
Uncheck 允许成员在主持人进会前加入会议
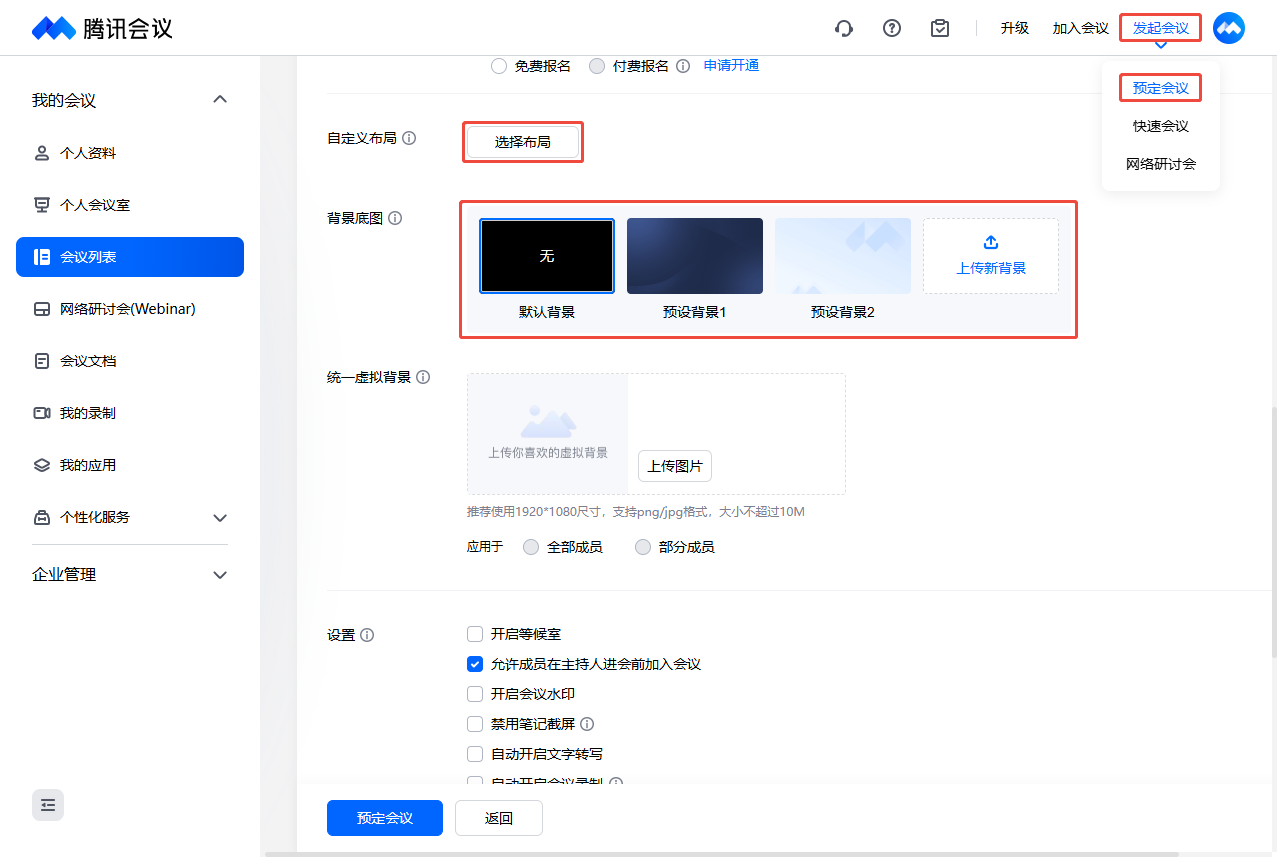(x=475, y=664)
